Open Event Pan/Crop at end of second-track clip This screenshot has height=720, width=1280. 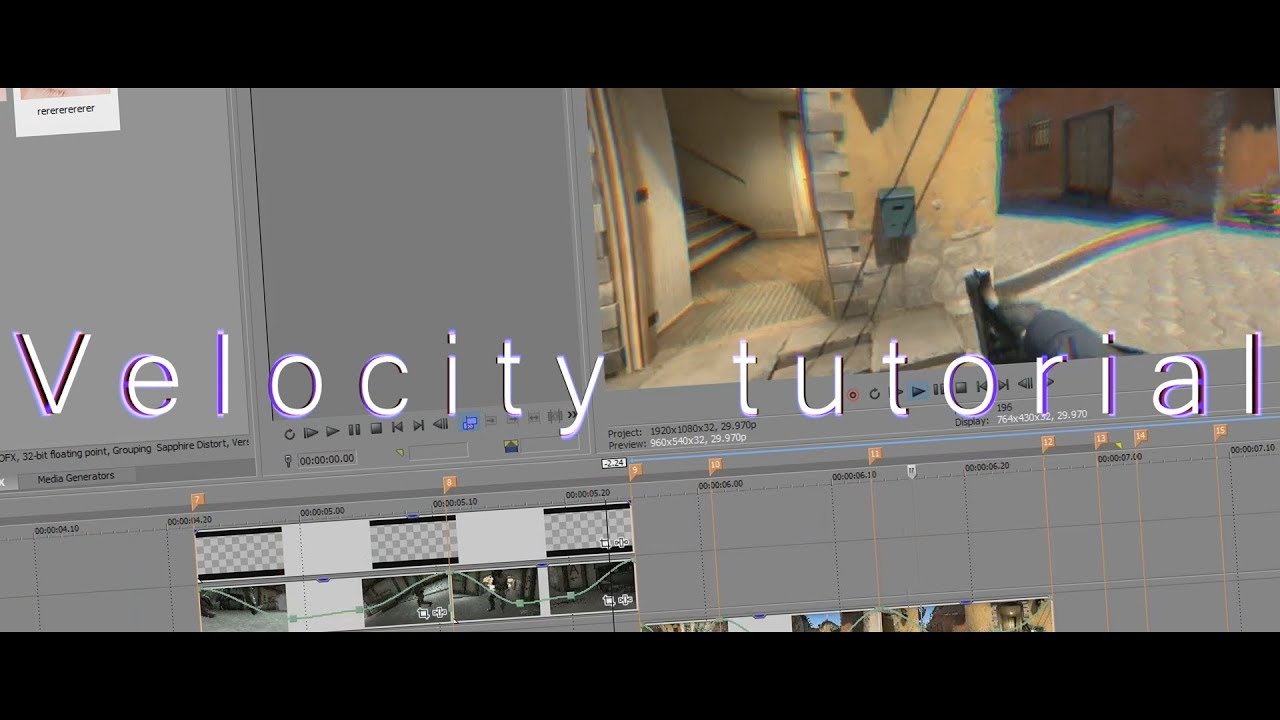point(609,601)
